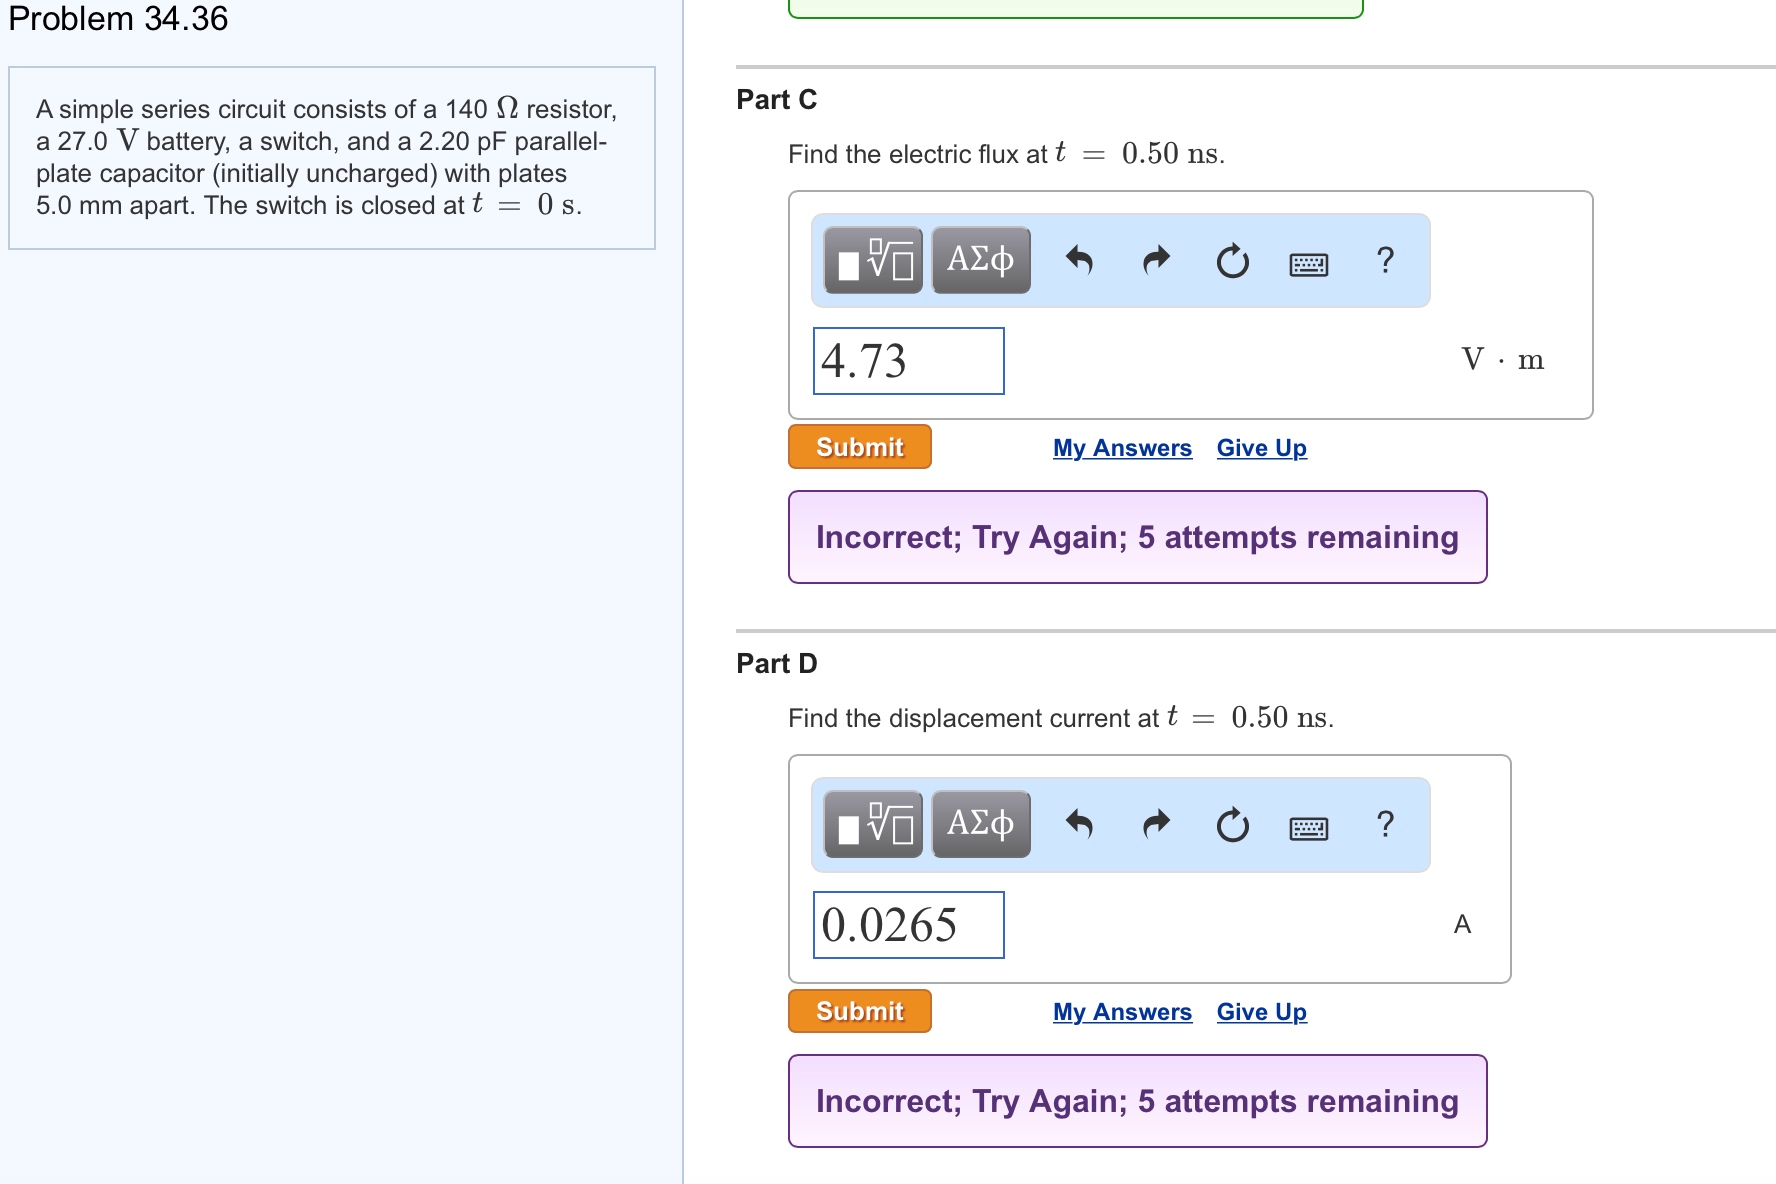Submit the displacement current answer in Part D
Image resolution: width=1776 pixels, height=1184 pixels.
pyautogui.click(x=858, y=1010)
